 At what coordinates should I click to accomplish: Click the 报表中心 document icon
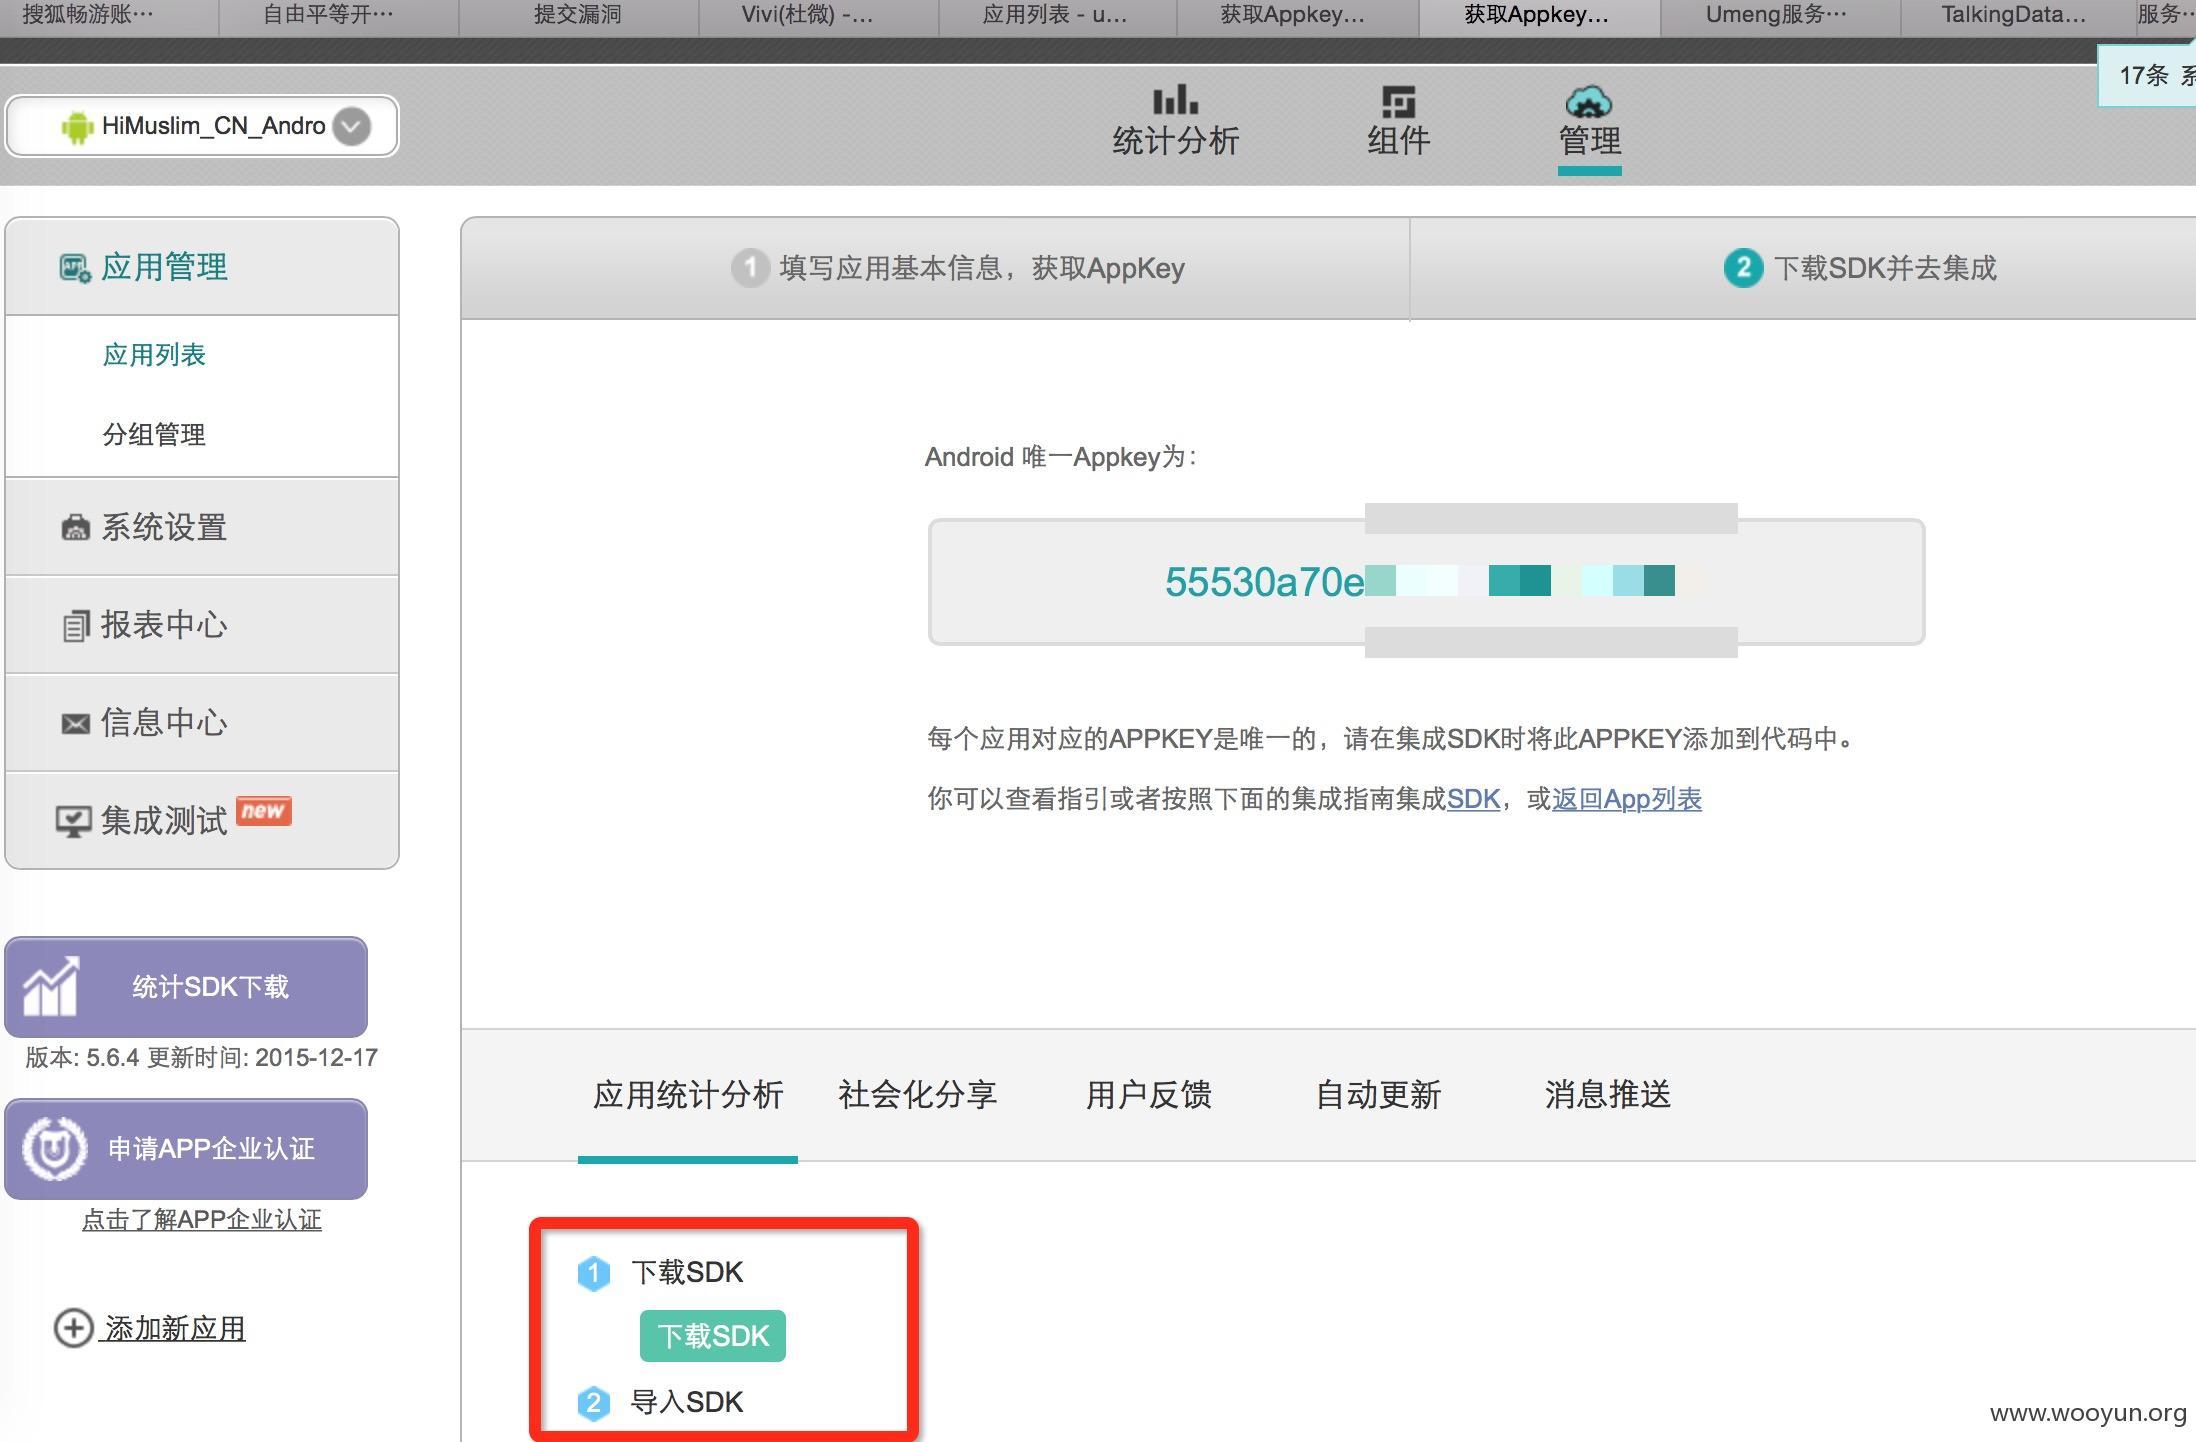(76, 626)
